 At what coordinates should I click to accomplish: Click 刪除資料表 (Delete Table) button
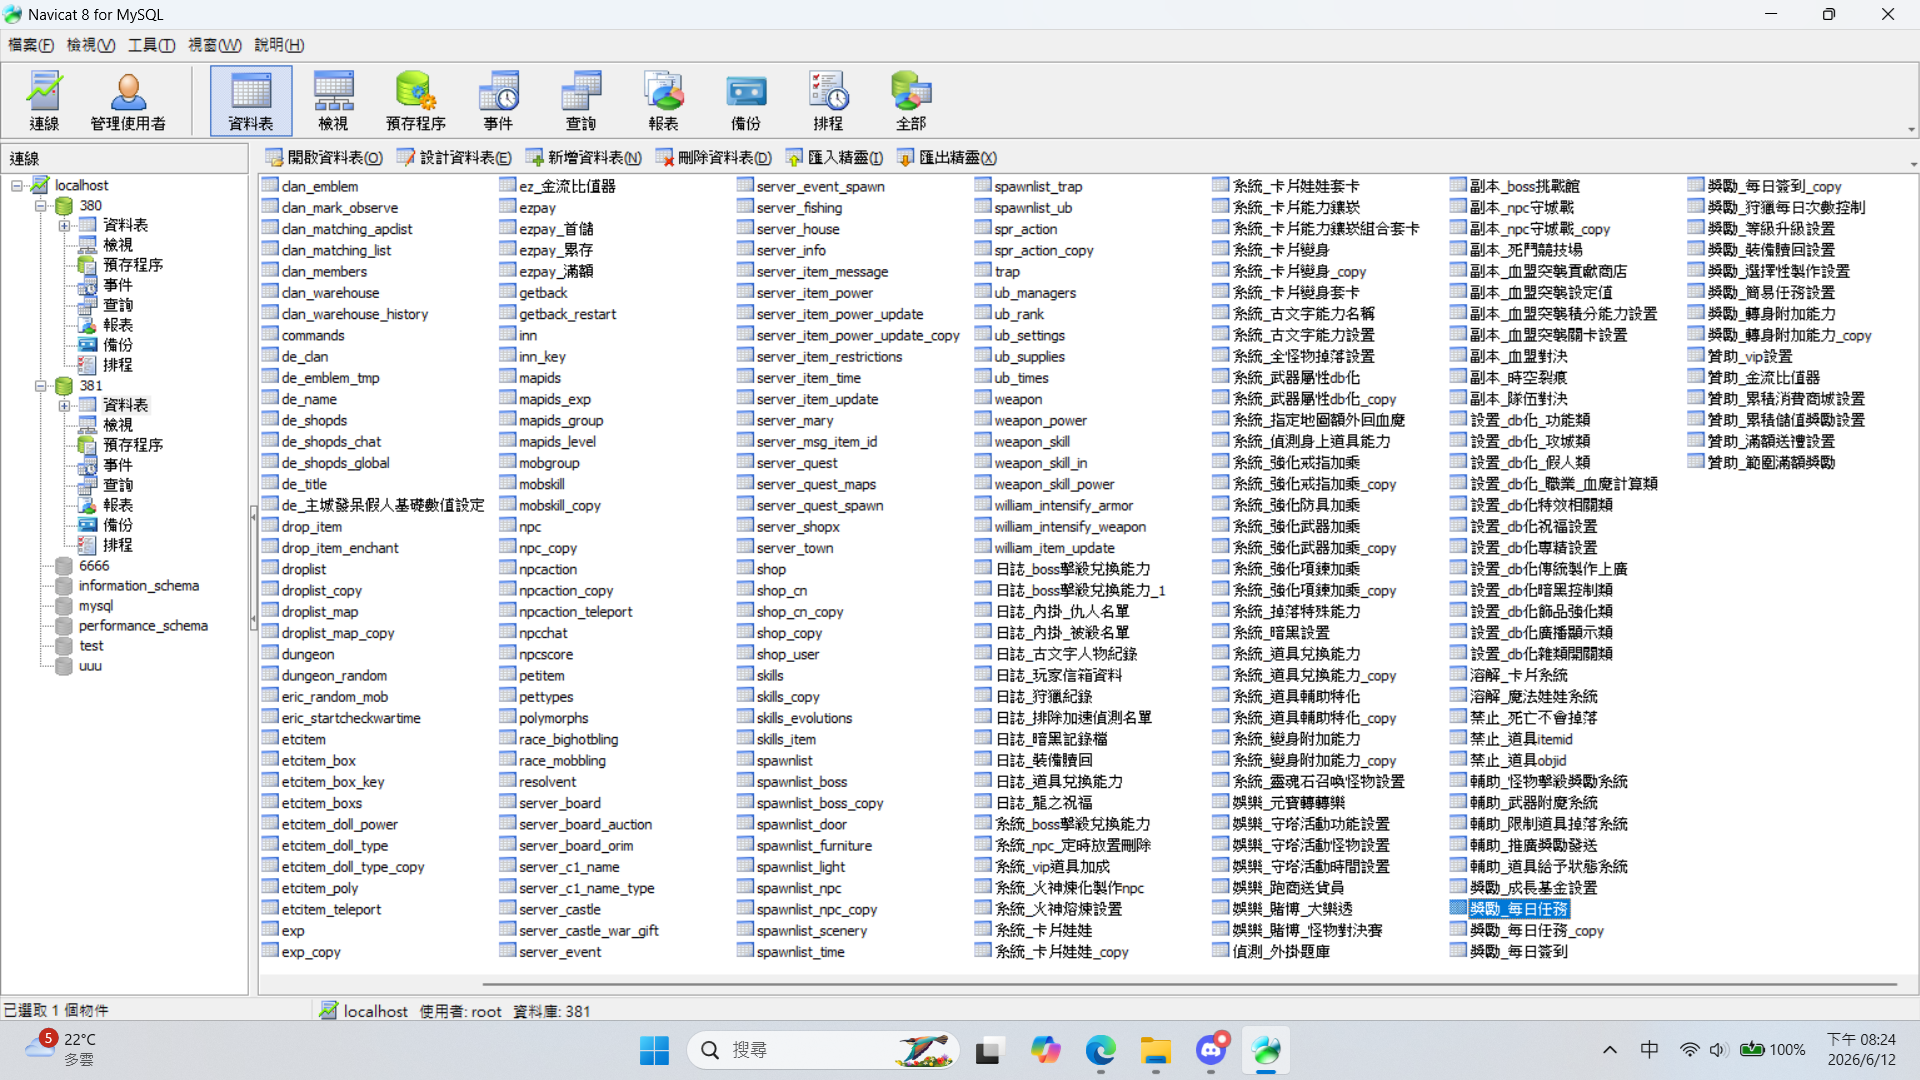tap(713, 157)
